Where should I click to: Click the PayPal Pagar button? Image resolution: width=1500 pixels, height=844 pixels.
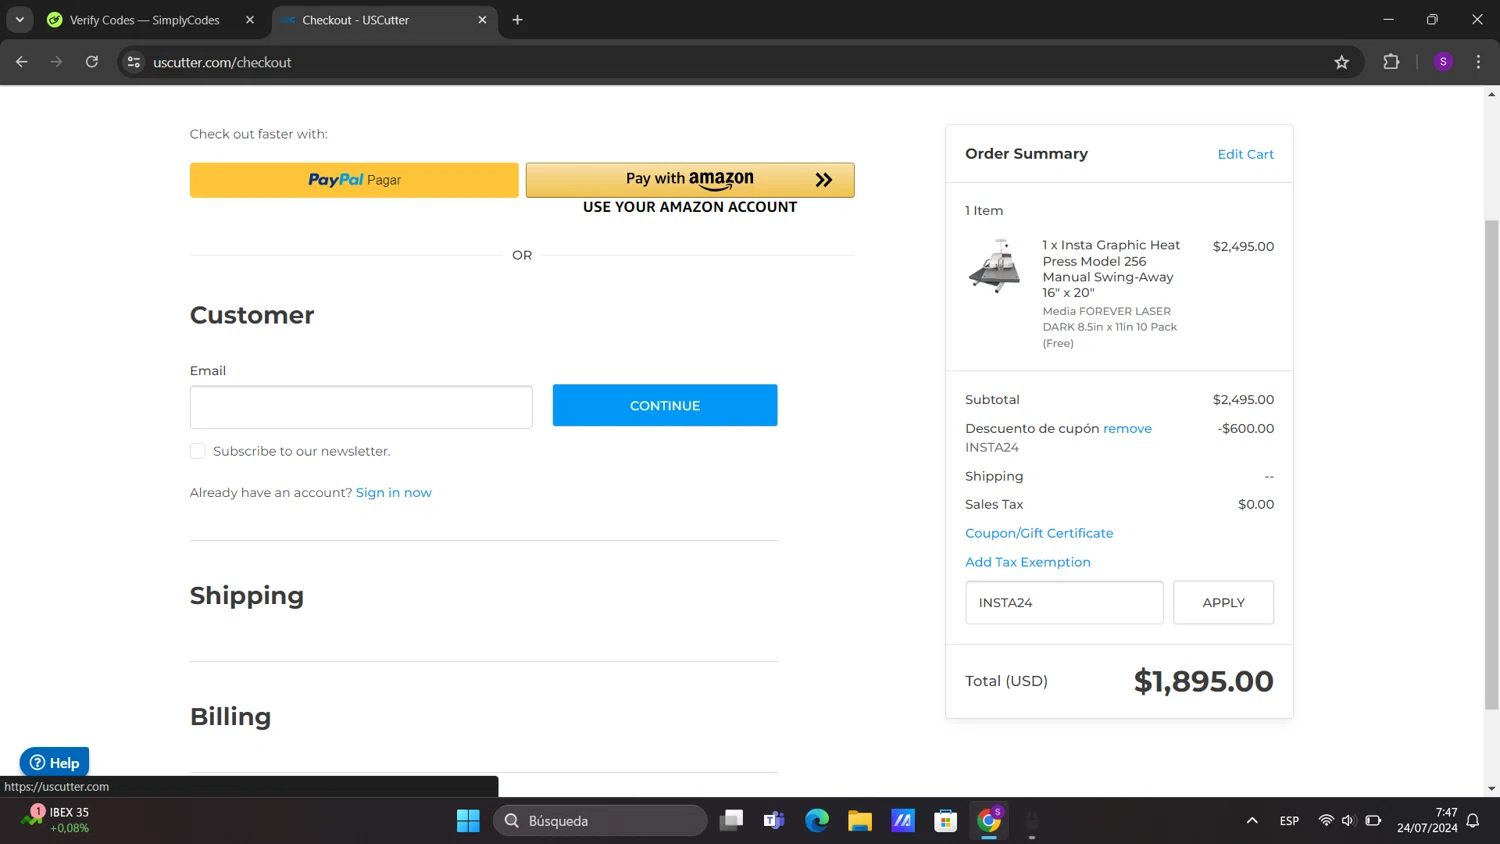(354, 180)
